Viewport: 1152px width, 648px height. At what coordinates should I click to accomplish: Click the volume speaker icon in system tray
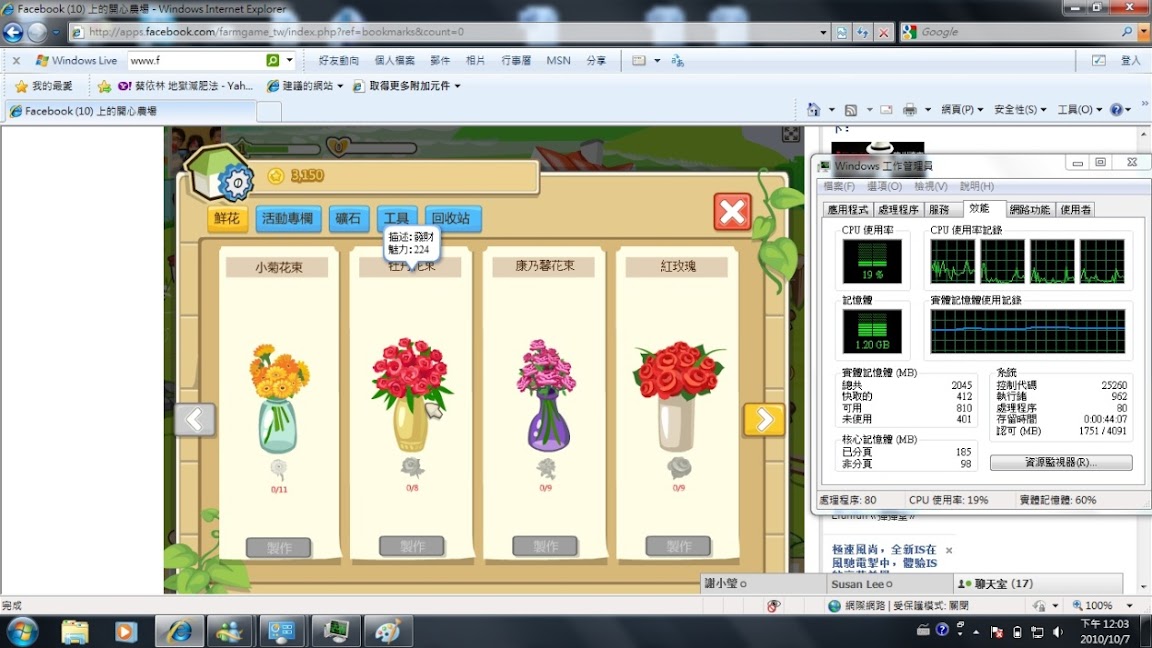point(1057,632)
